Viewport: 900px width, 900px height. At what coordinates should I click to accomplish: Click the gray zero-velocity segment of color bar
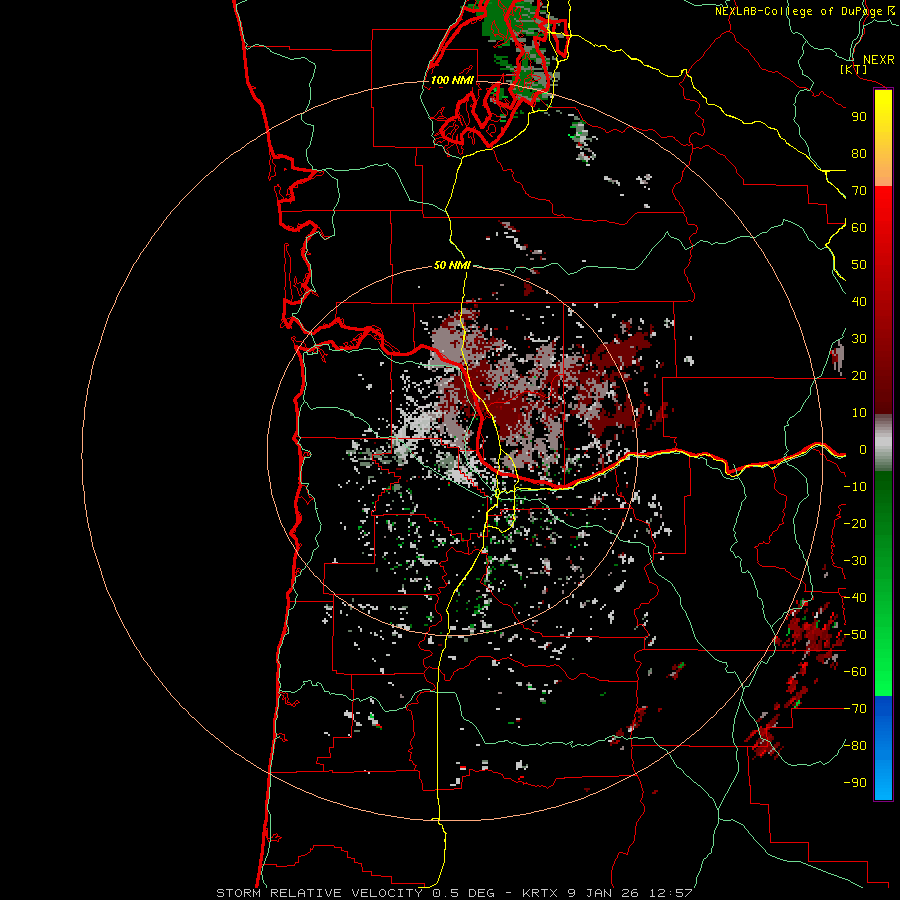(883, 443)
